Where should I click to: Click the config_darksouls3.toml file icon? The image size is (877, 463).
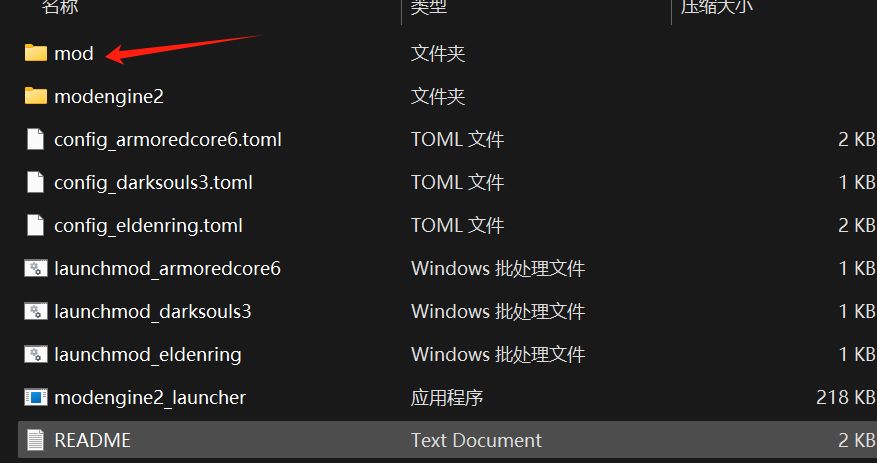pos(36,182)
